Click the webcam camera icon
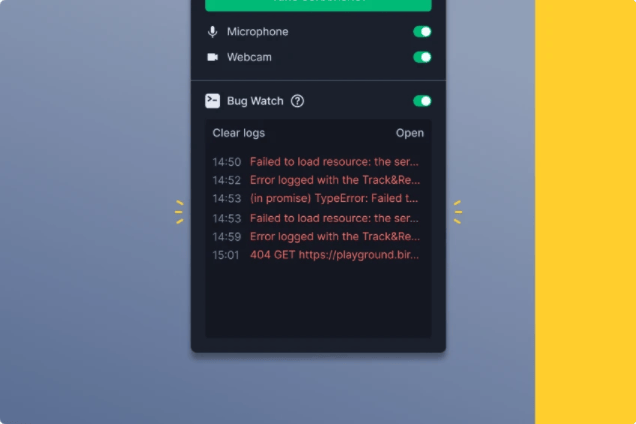The image size is (636, 424). point(213,57)
